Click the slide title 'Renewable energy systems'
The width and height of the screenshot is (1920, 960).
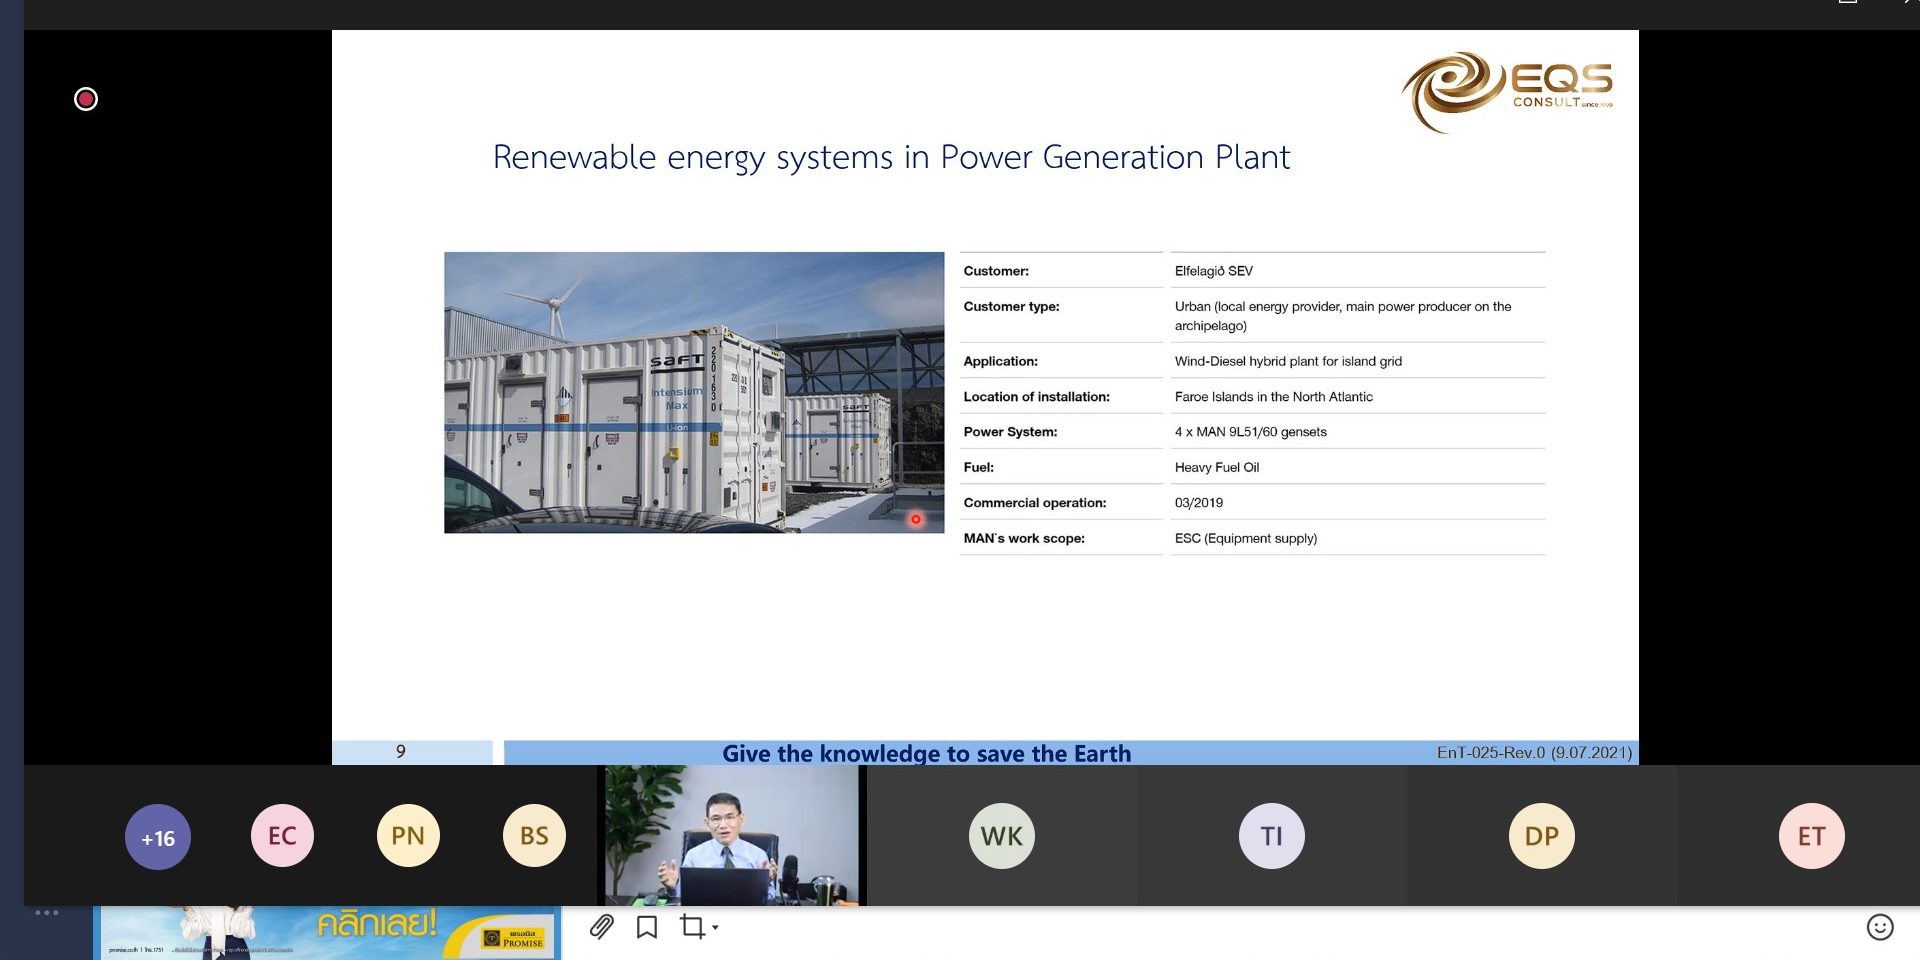[891, 157]
